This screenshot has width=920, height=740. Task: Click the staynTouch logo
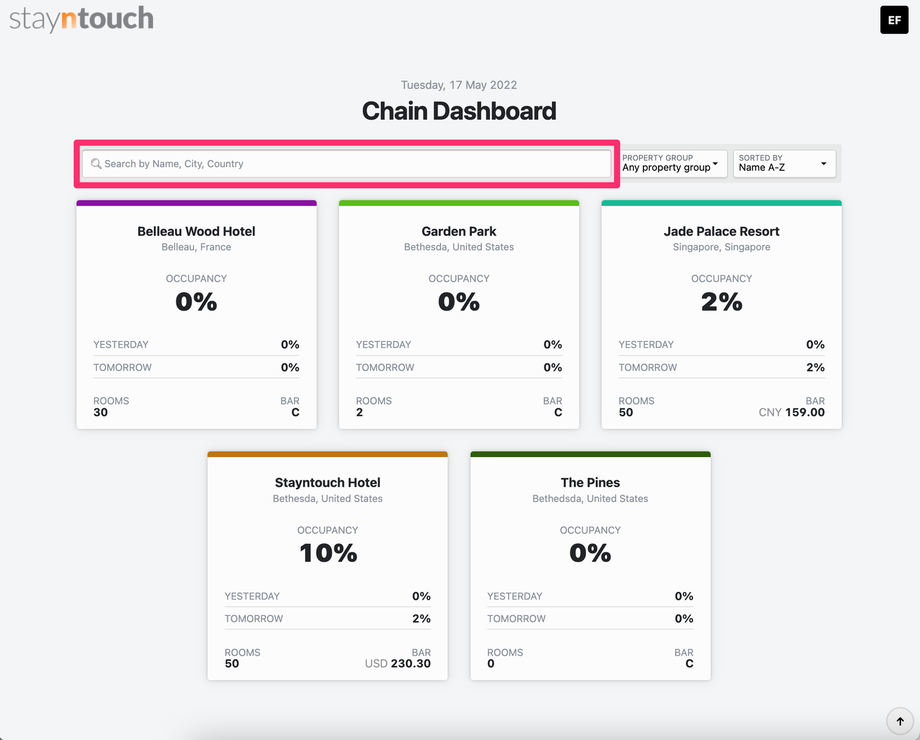click(82, 19)
